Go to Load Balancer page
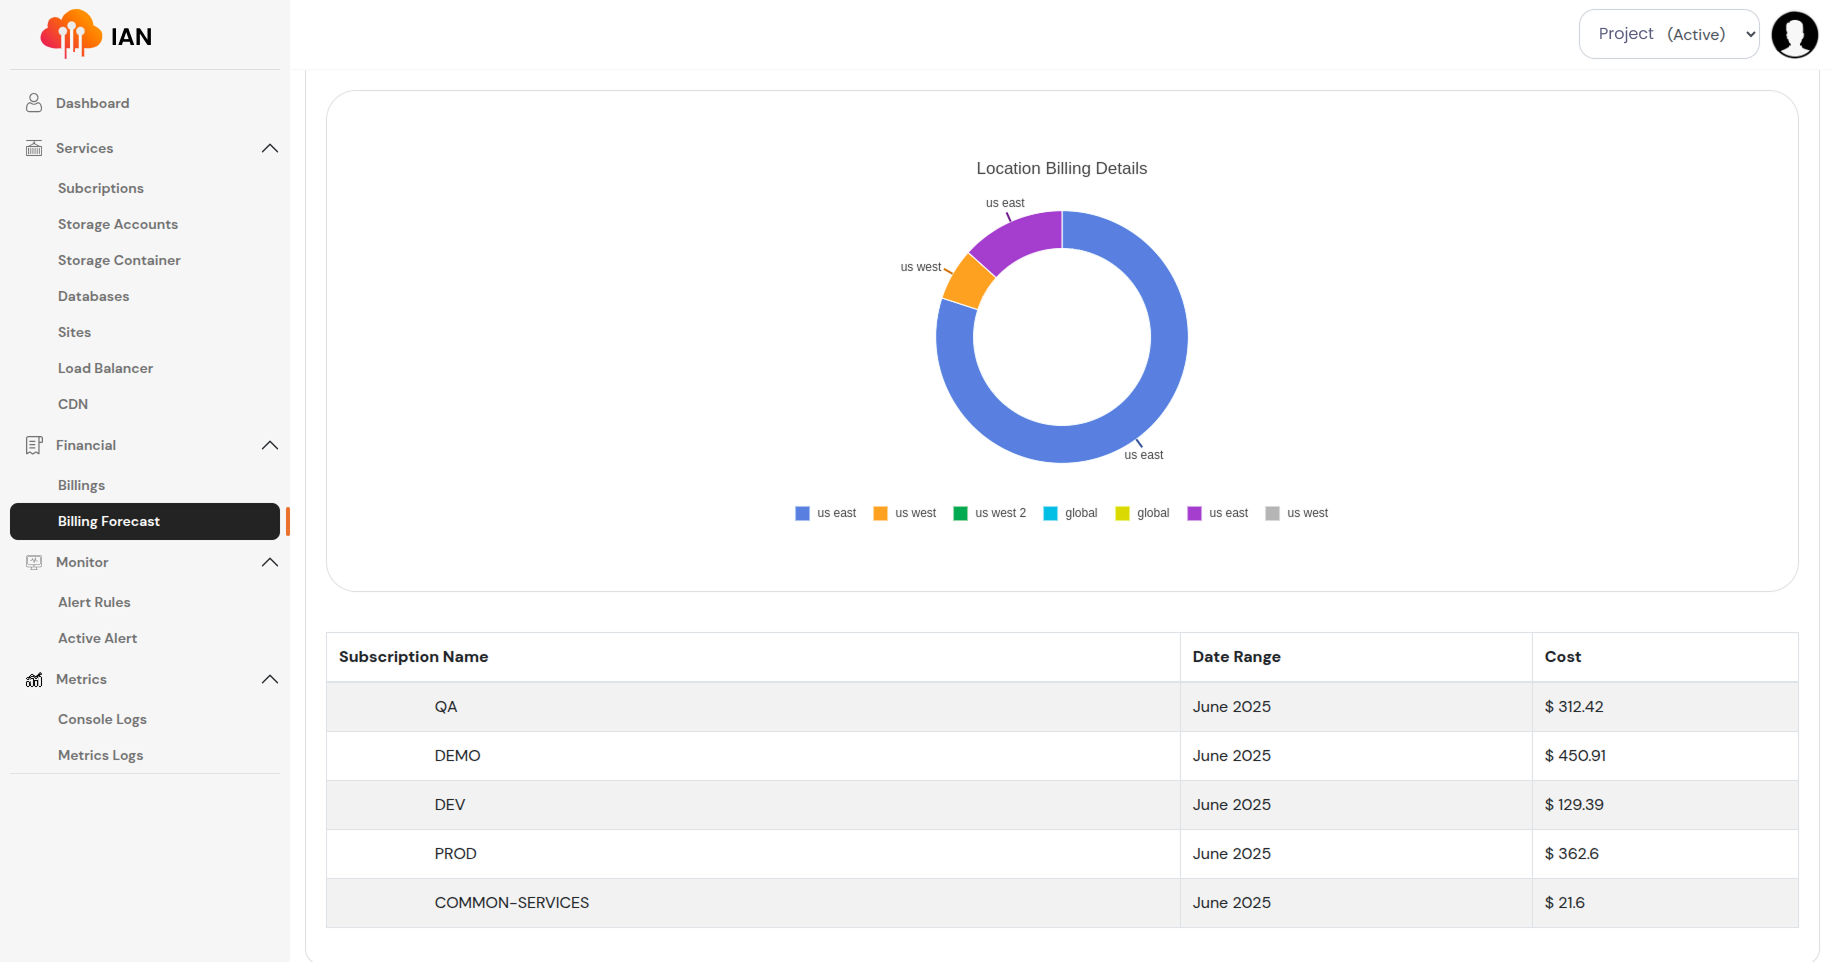This screenshot has height=962, width=1831. click(x=105, y=368)
